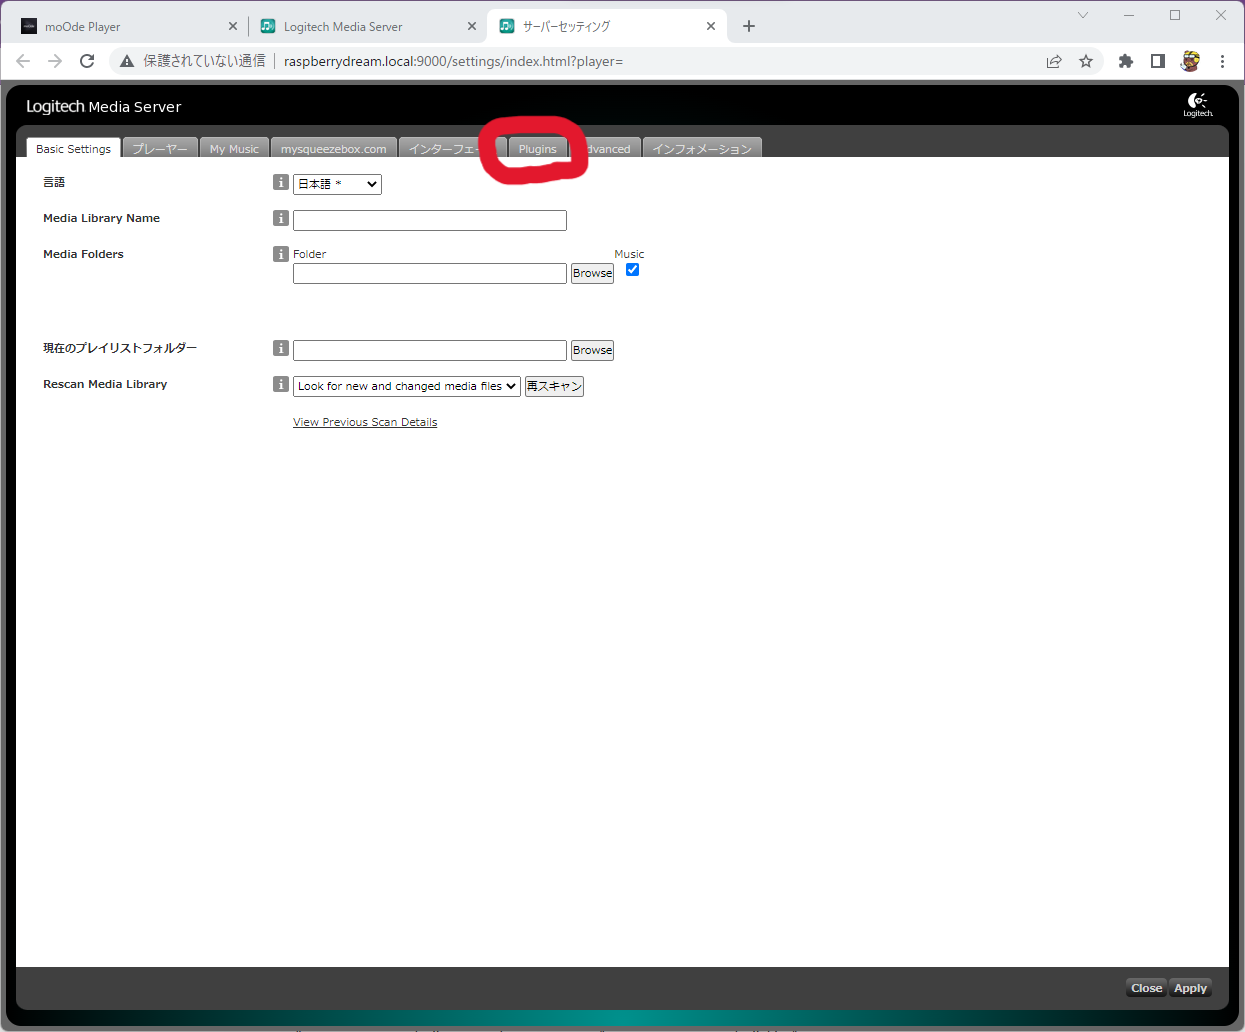Viewport: 1245px width, 1032px height.
Task: Open View Previous Scan Details link
Action: (x=365, y=422)
